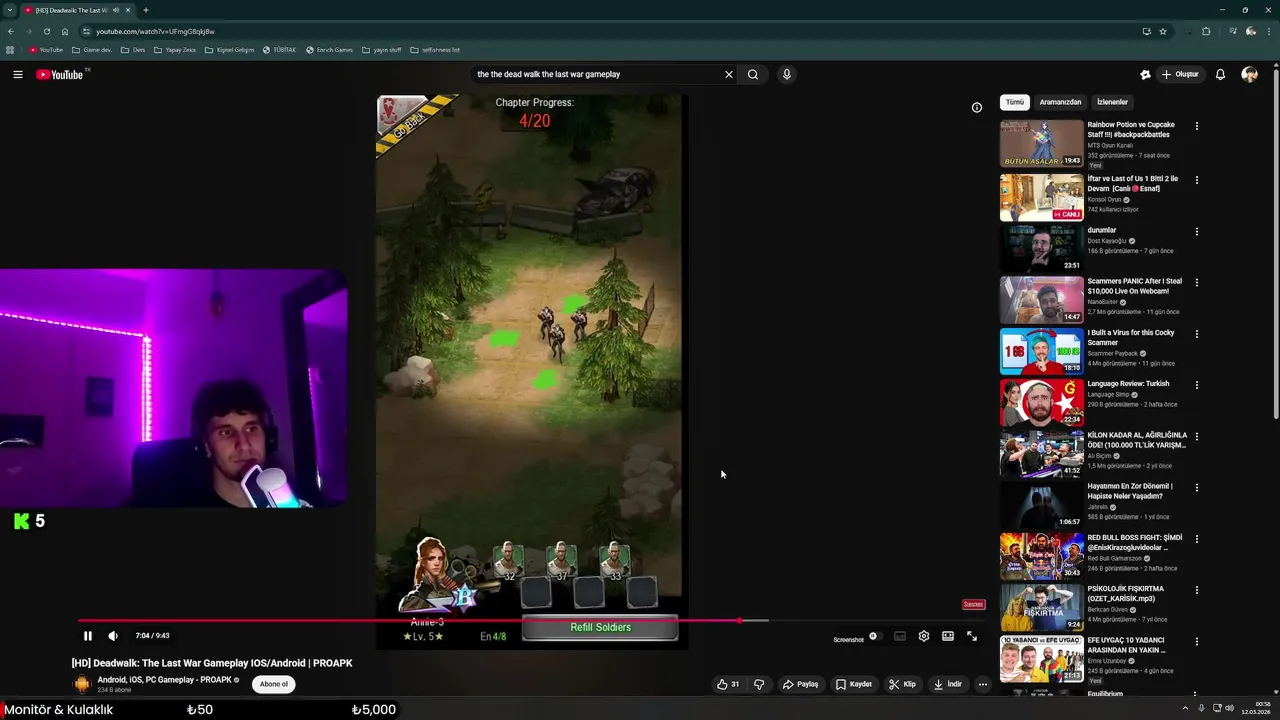Dislike the video
Screen dimensions: 1280x720
click(759, 684)
